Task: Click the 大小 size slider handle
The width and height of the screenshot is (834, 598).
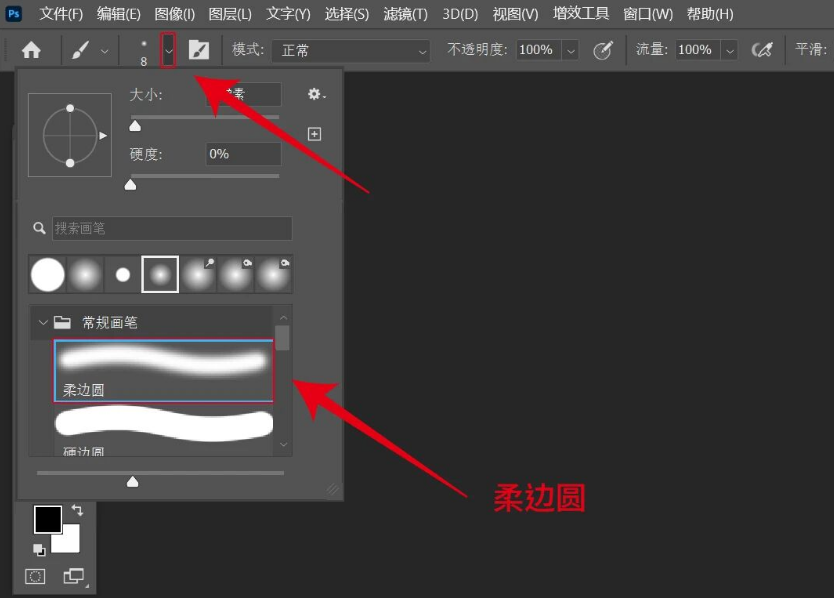Action: click(135, 126)
